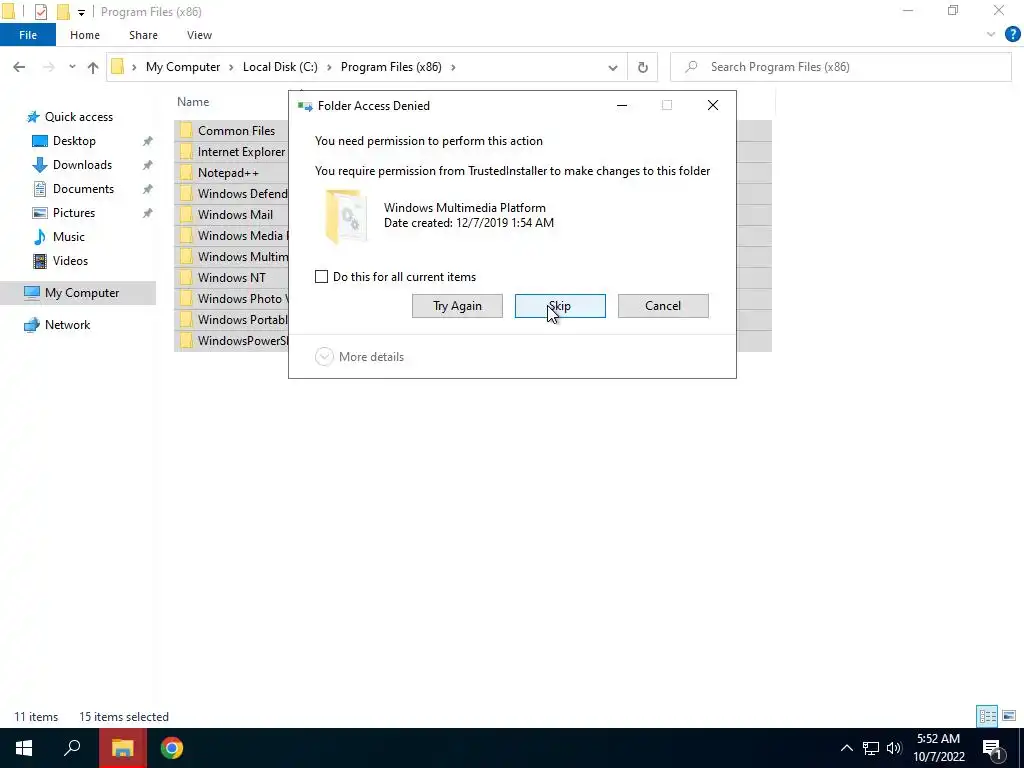Select the Windows NT folder
Image resolution: width=1024 pixels, height=768 pixels.
click(x=232, y=278)
